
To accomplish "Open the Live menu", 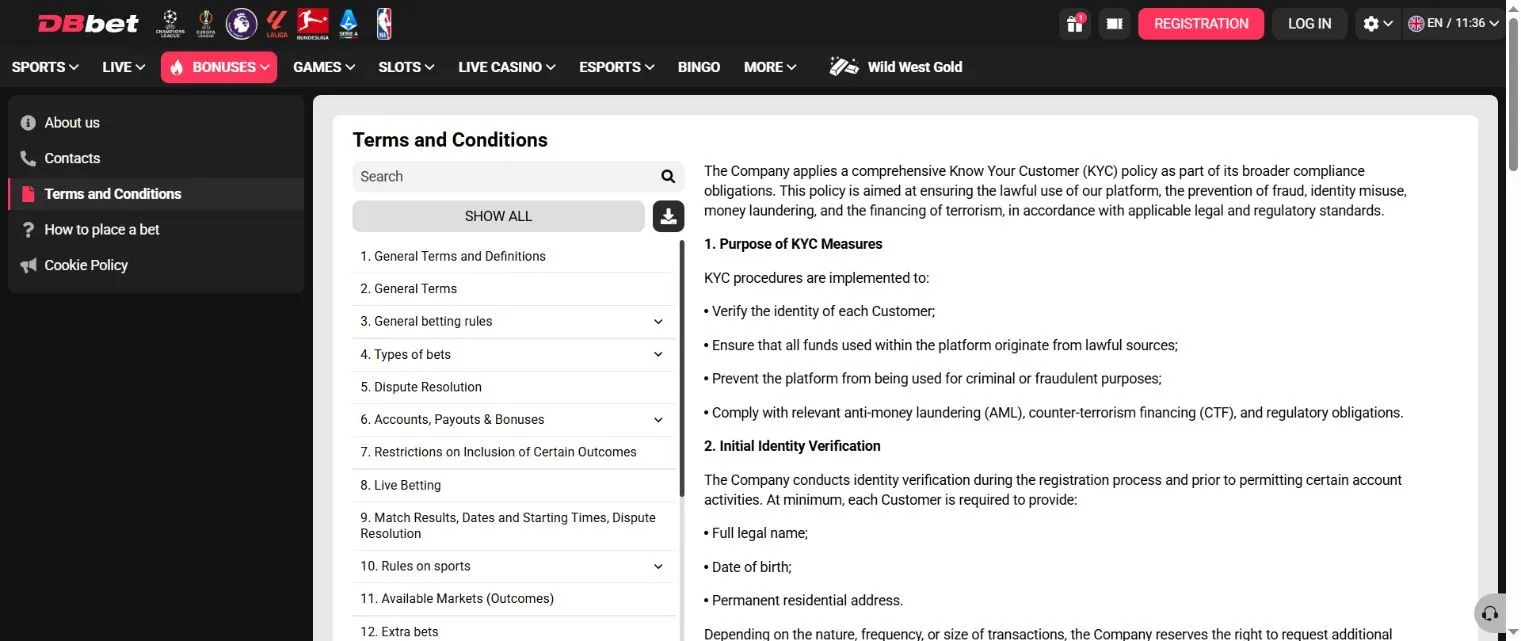I will click(x=123, y=67).
